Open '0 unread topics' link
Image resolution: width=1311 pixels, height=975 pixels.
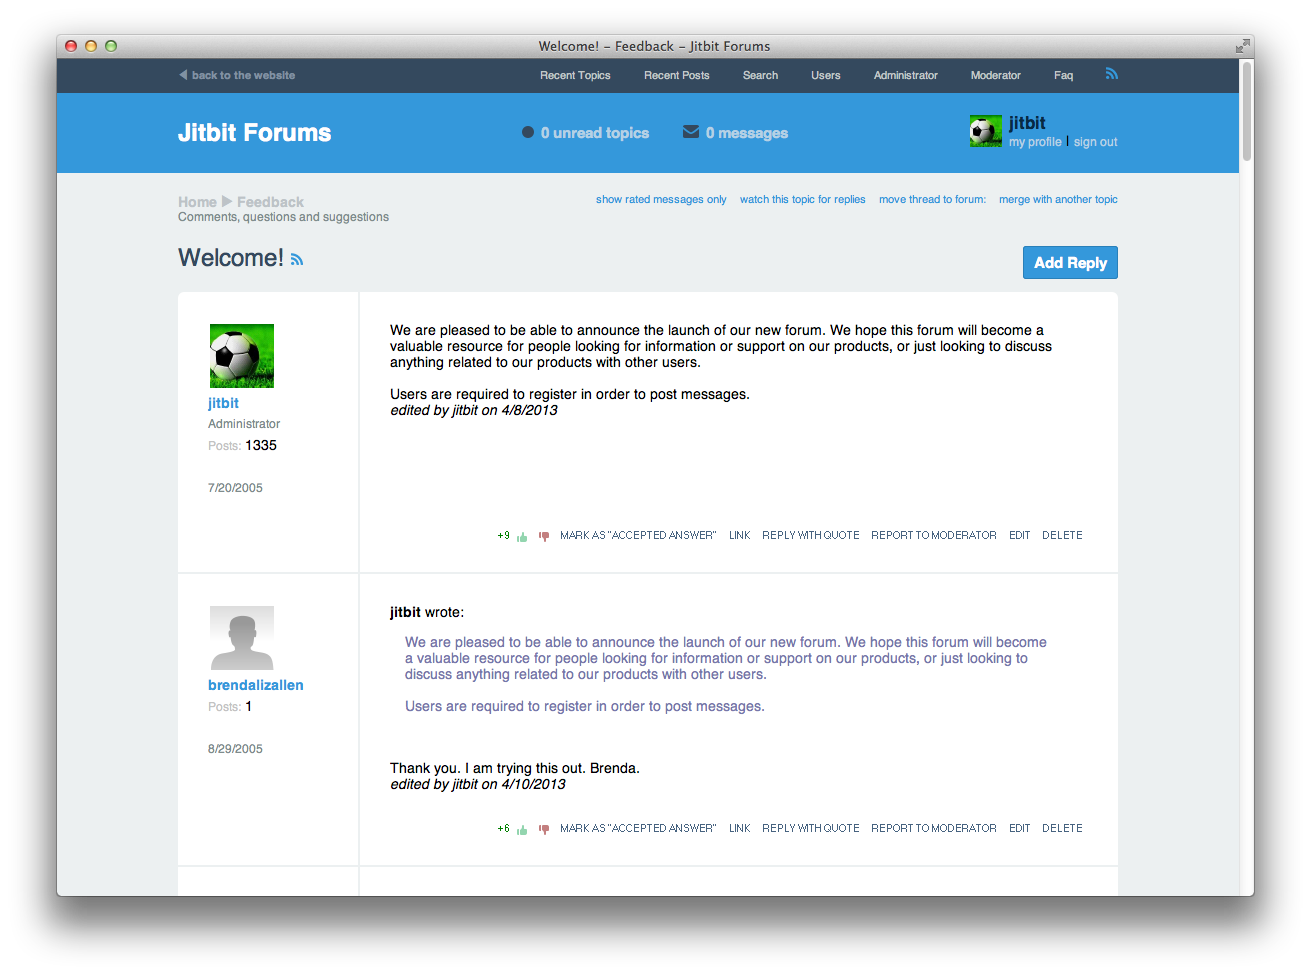595,133
